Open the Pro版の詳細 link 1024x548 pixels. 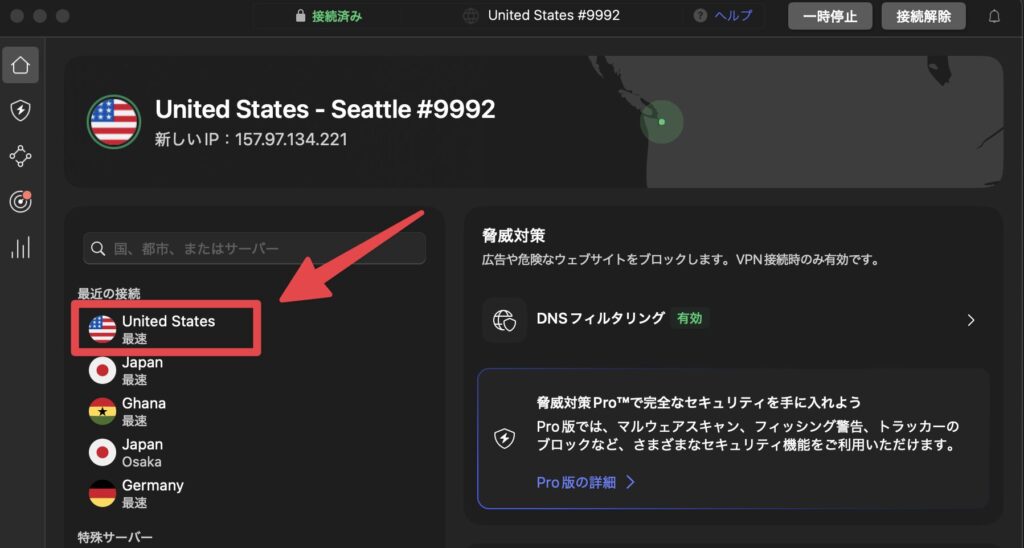pos(576,482)
